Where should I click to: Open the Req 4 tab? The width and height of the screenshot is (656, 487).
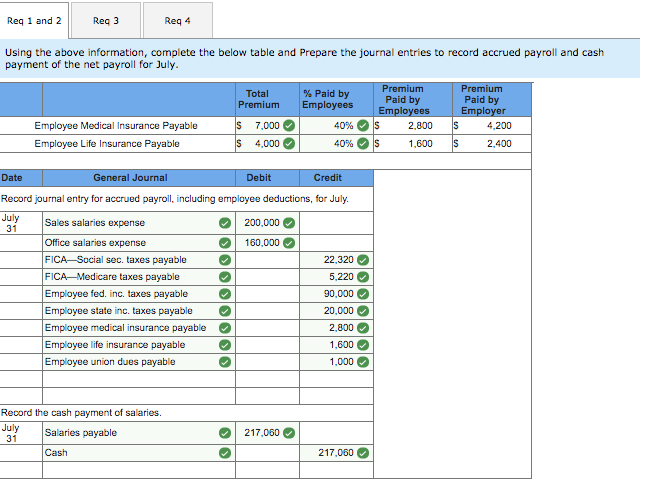[x=178, y=21]
